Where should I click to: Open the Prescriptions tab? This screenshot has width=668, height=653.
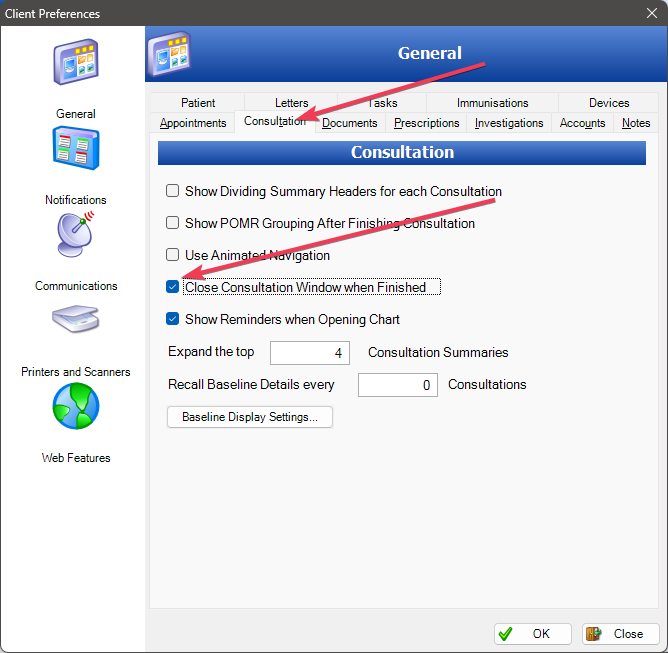pyautogui.click(x=426, y=123)
